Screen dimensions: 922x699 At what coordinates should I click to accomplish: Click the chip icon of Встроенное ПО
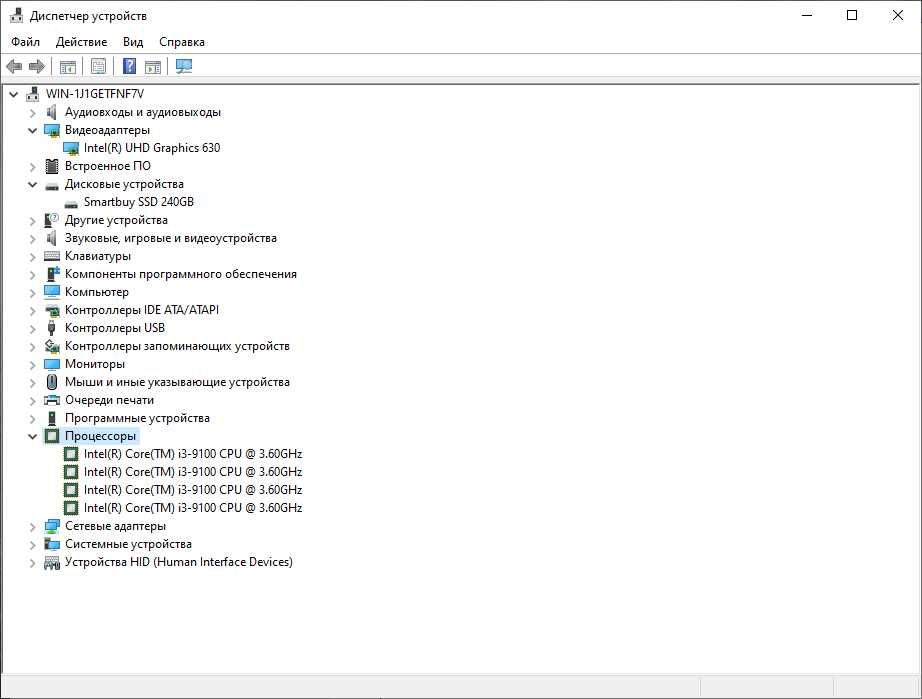52,166
